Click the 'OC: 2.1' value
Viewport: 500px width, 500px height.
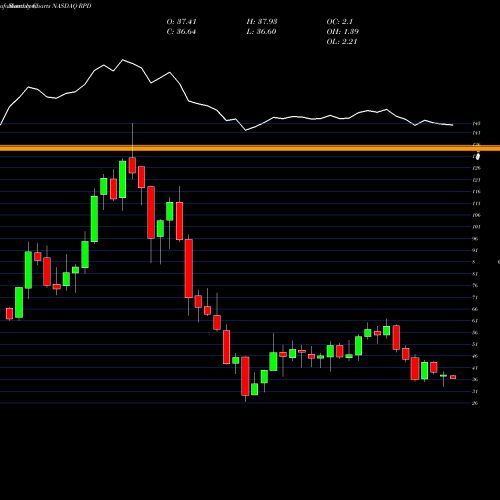340,22
